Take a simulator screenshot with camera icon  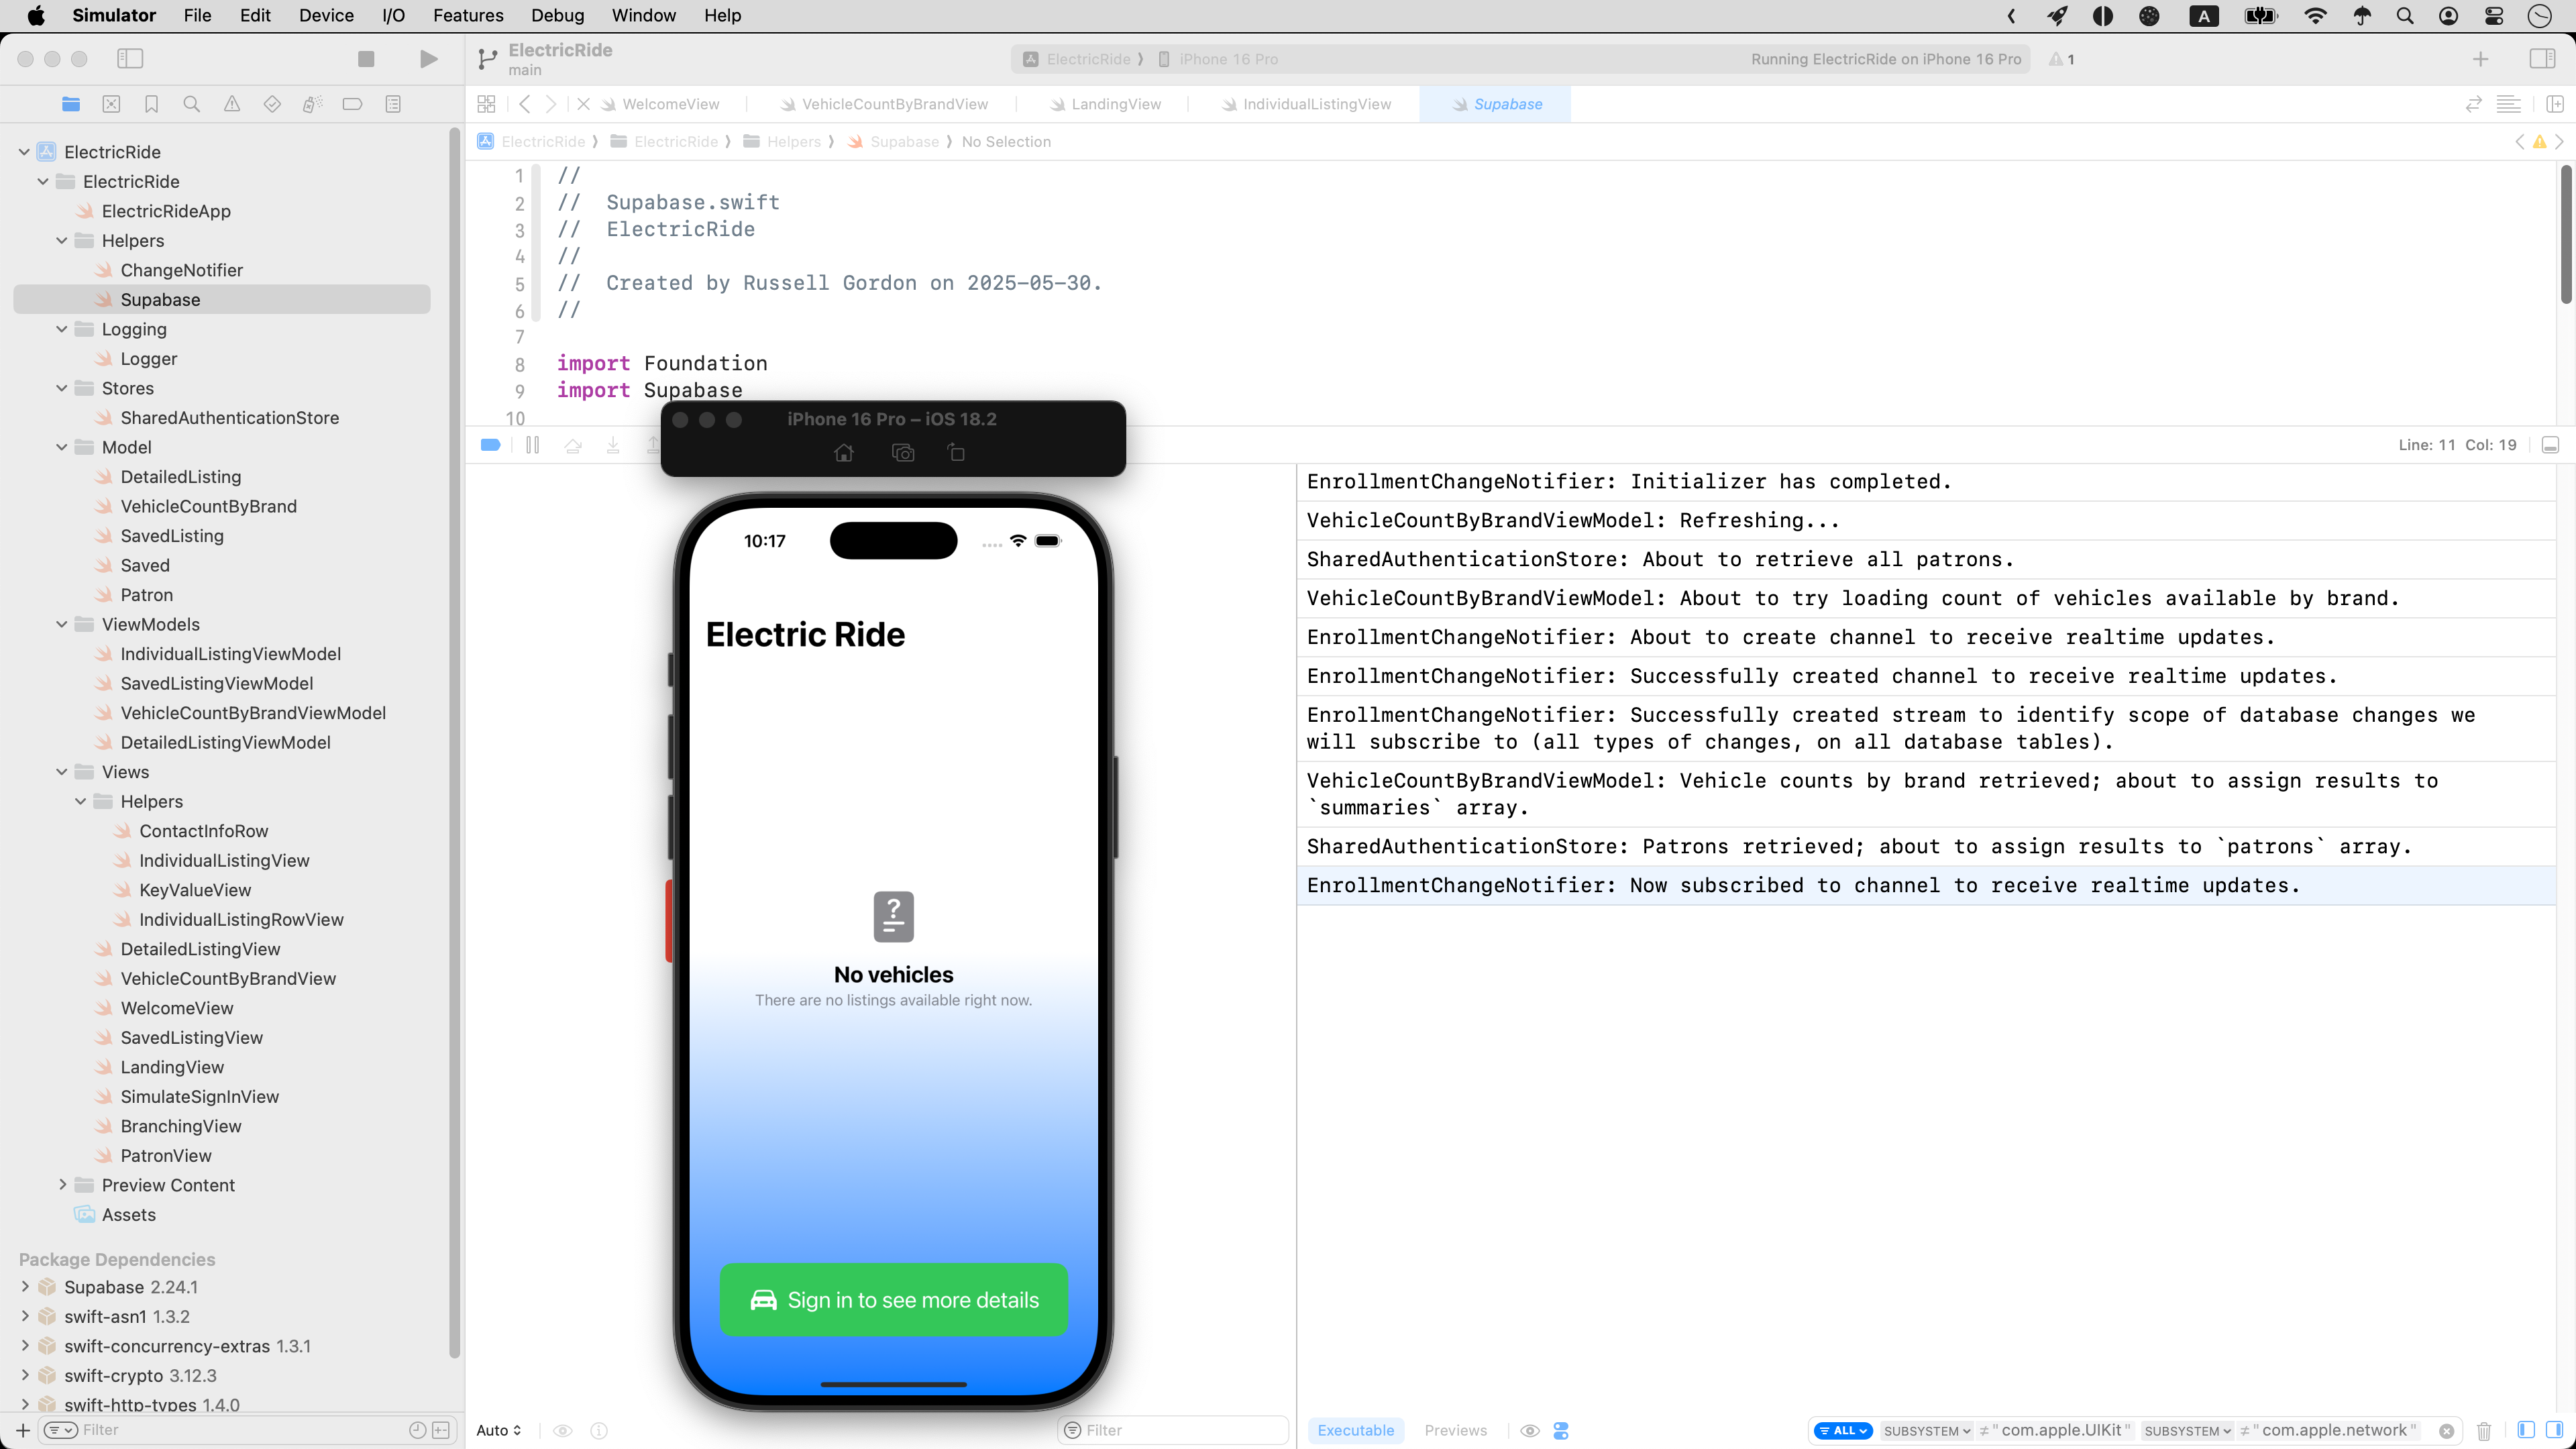pos(902,453)
